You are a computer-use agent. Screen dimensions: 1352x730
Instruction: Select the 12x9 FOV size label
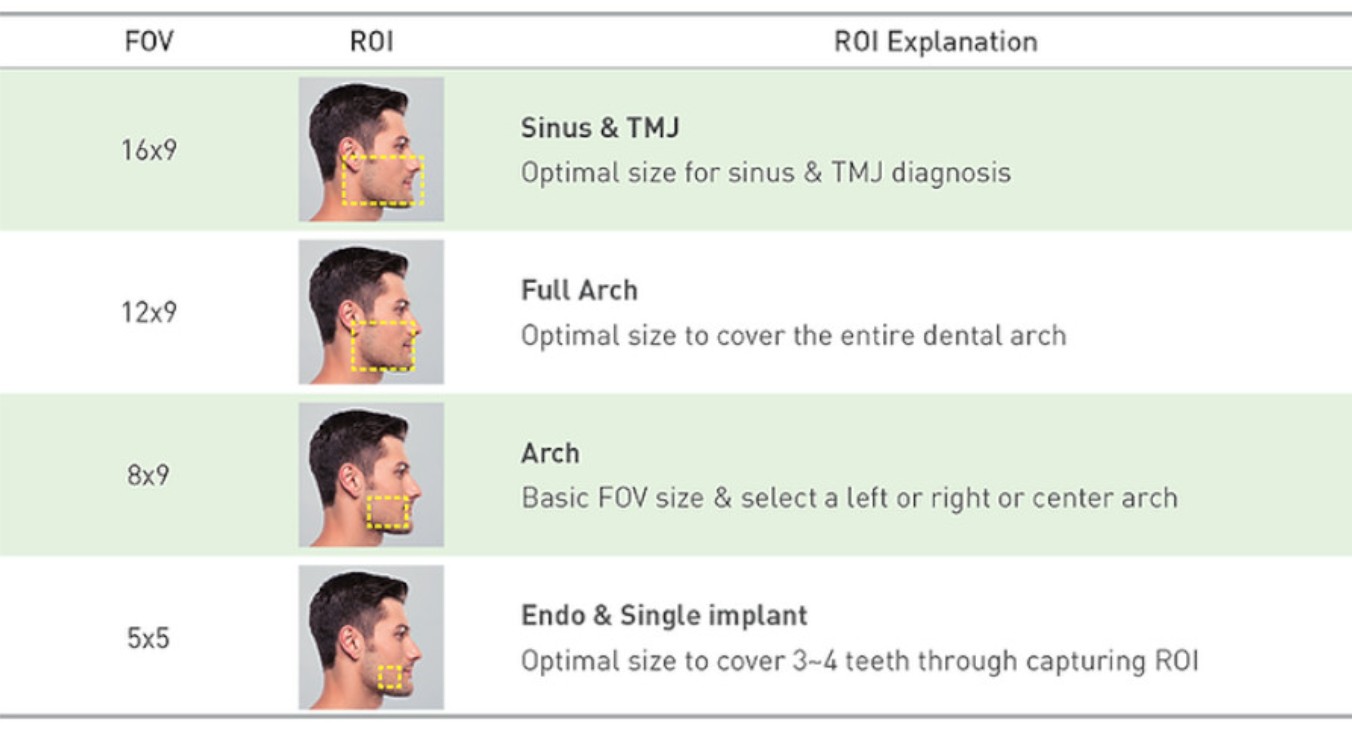149,313
